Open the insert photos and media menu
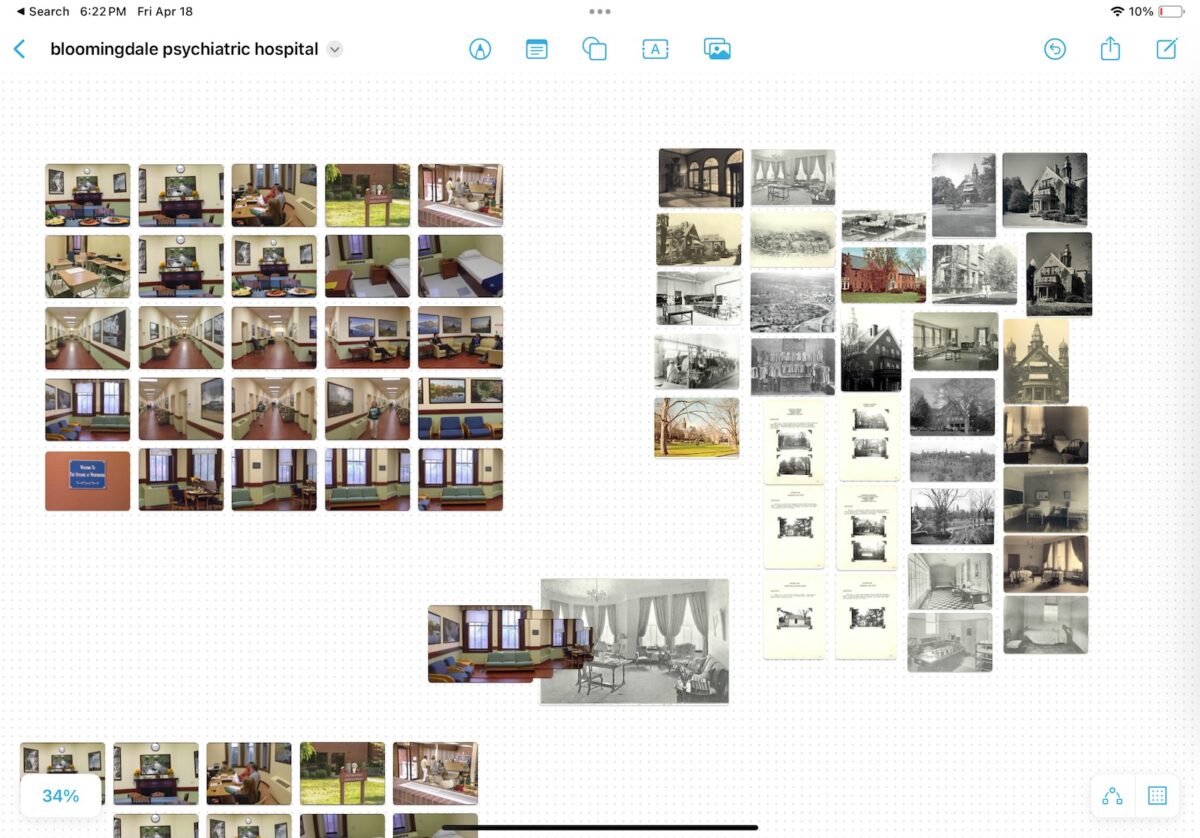Viewport: 1200px width, 838px height. [717, 49]
